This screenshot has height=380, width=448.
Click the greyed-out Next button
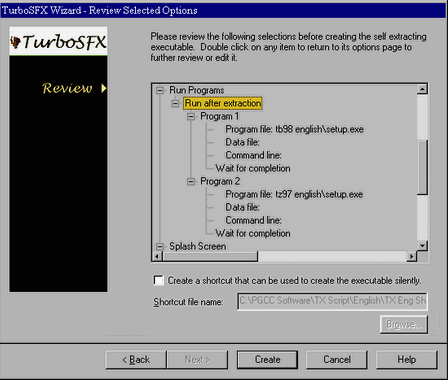(197, 360)
